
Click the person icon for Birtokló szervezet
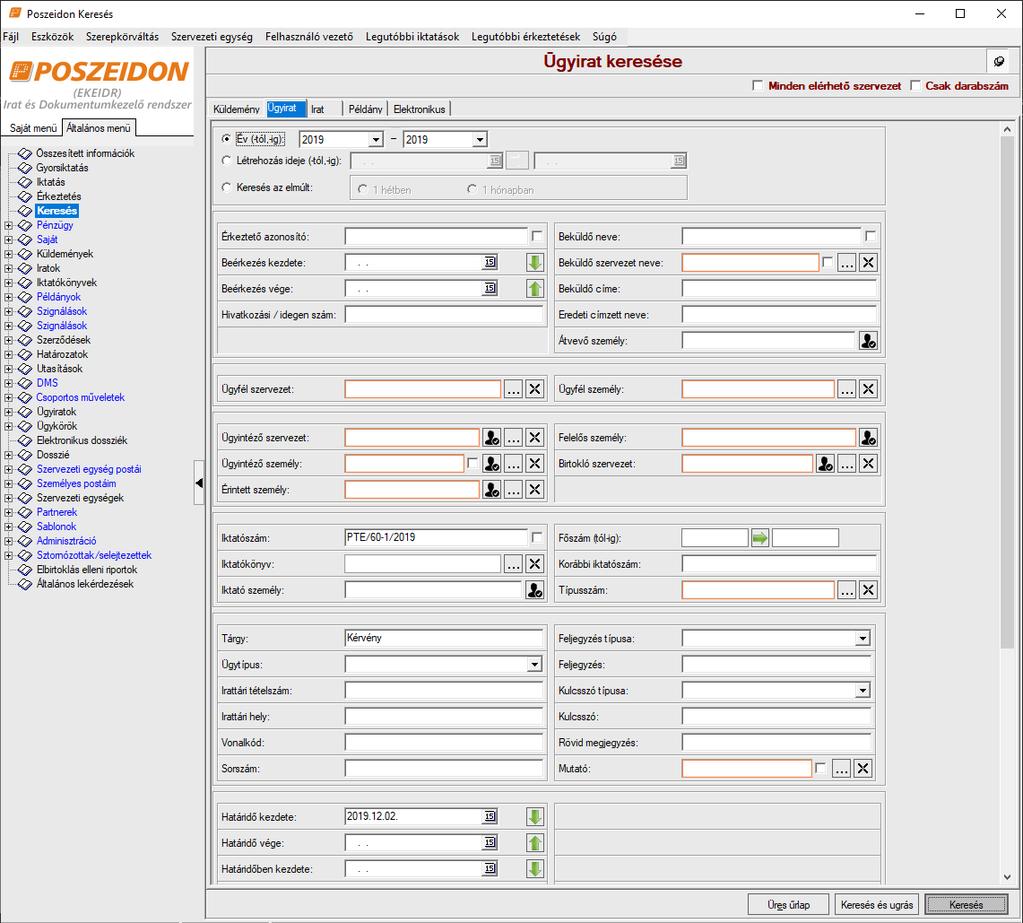pyautogui.click(x=825, y=464)
